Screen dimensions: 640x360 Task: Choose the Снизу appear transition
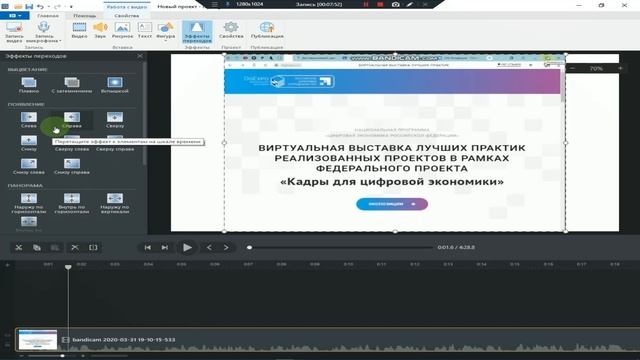tap(29, 144)
